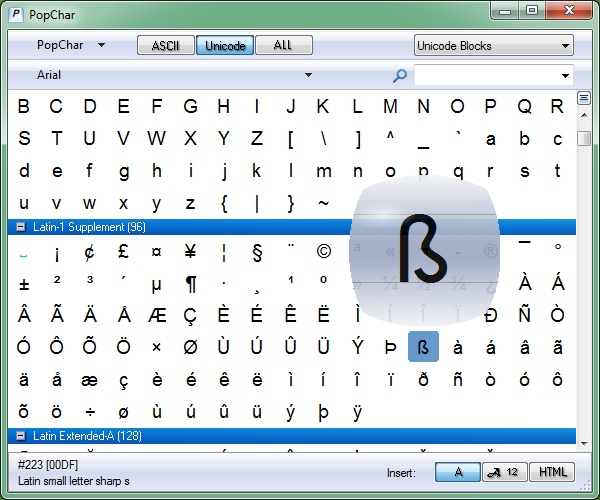Open the Unicode Blocks dropdown
The image size is (600, 500).
[x=493, y=46]
